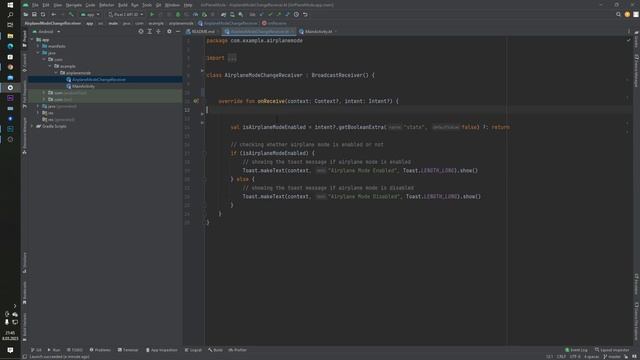Open the Pixel device selector dropdown
640x360 pixels.
pos(126,14)
